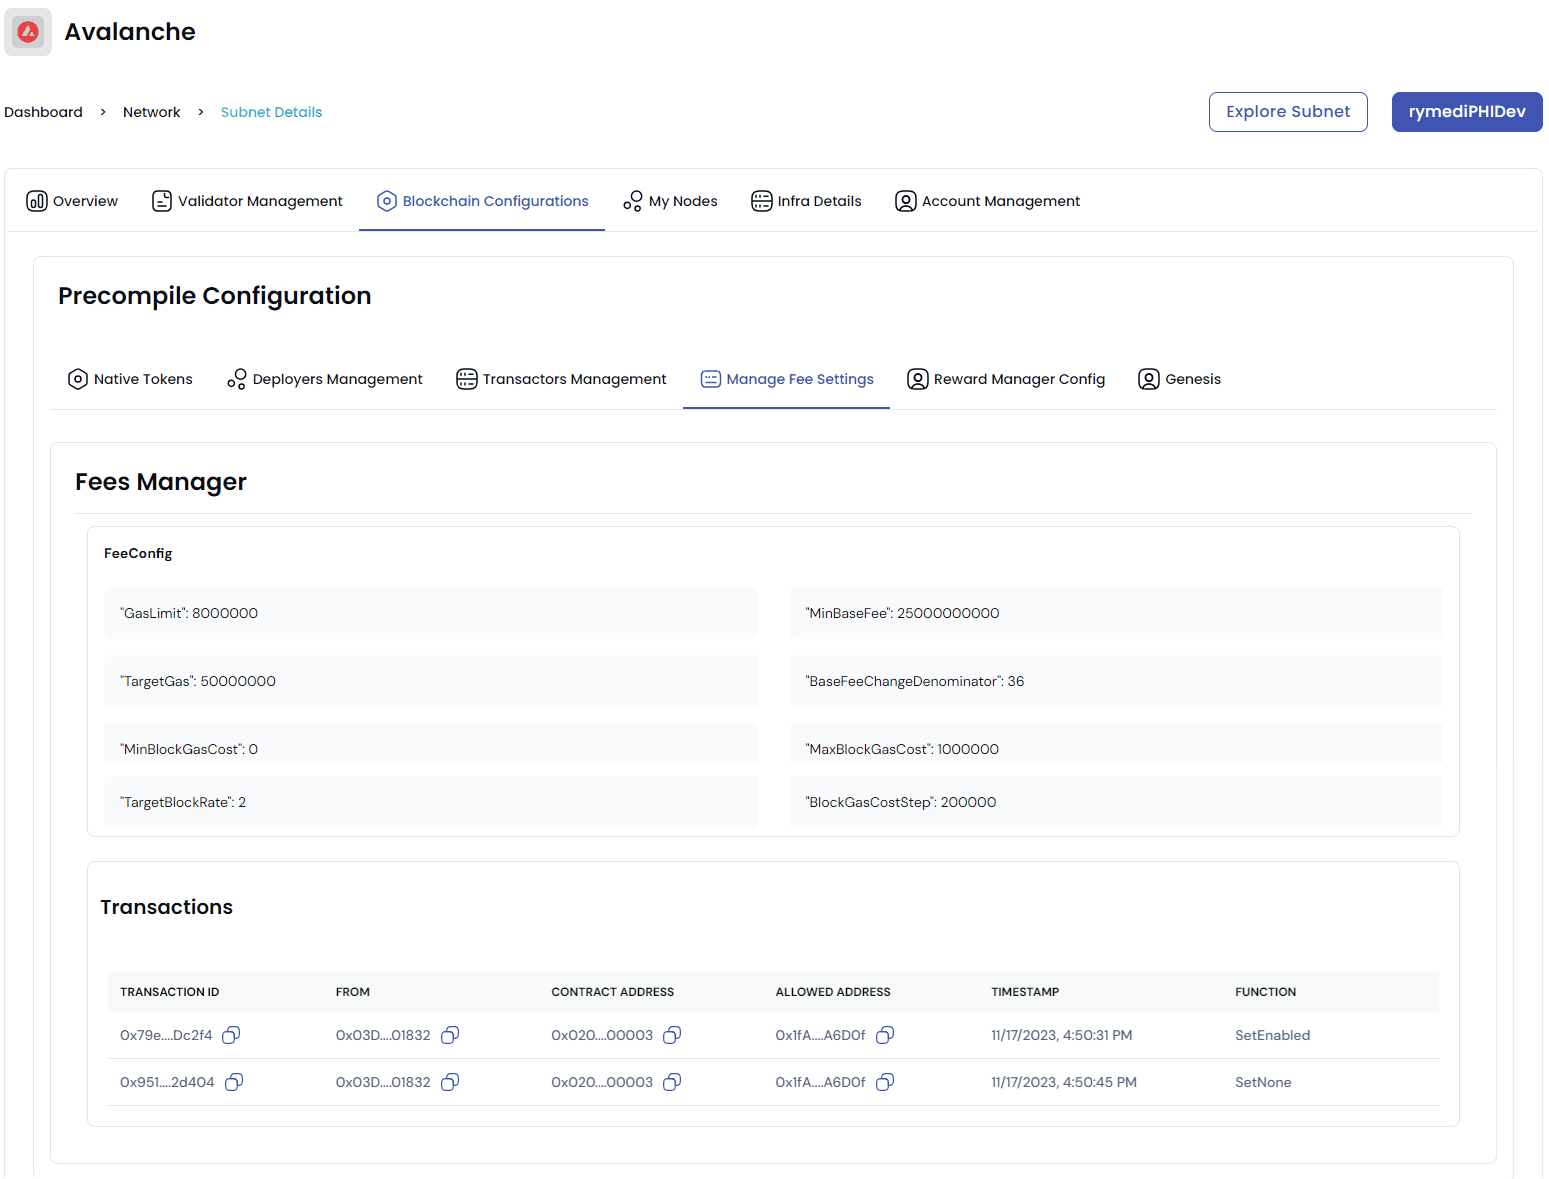This screenshot has height=1179, width=1549.
Task: Open the My Nodes tab
Action: point(670,201)
